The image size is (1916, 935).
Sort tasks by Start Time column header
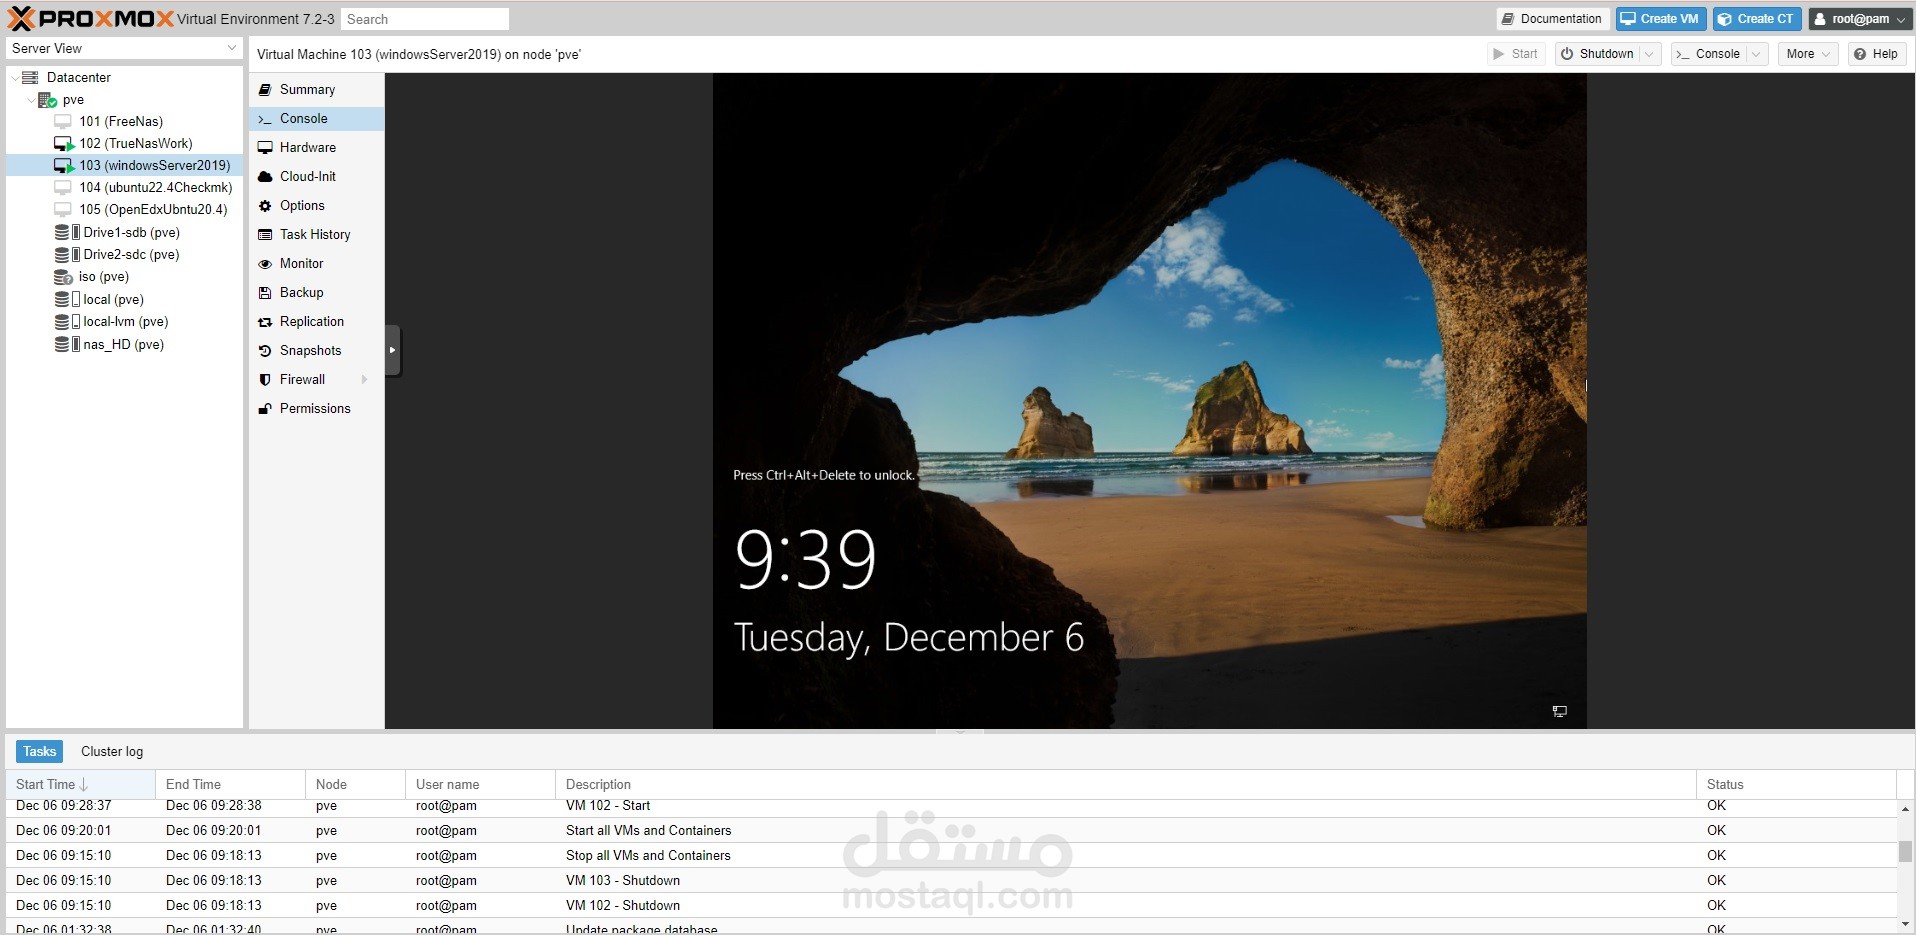click(x=80, y=784)
